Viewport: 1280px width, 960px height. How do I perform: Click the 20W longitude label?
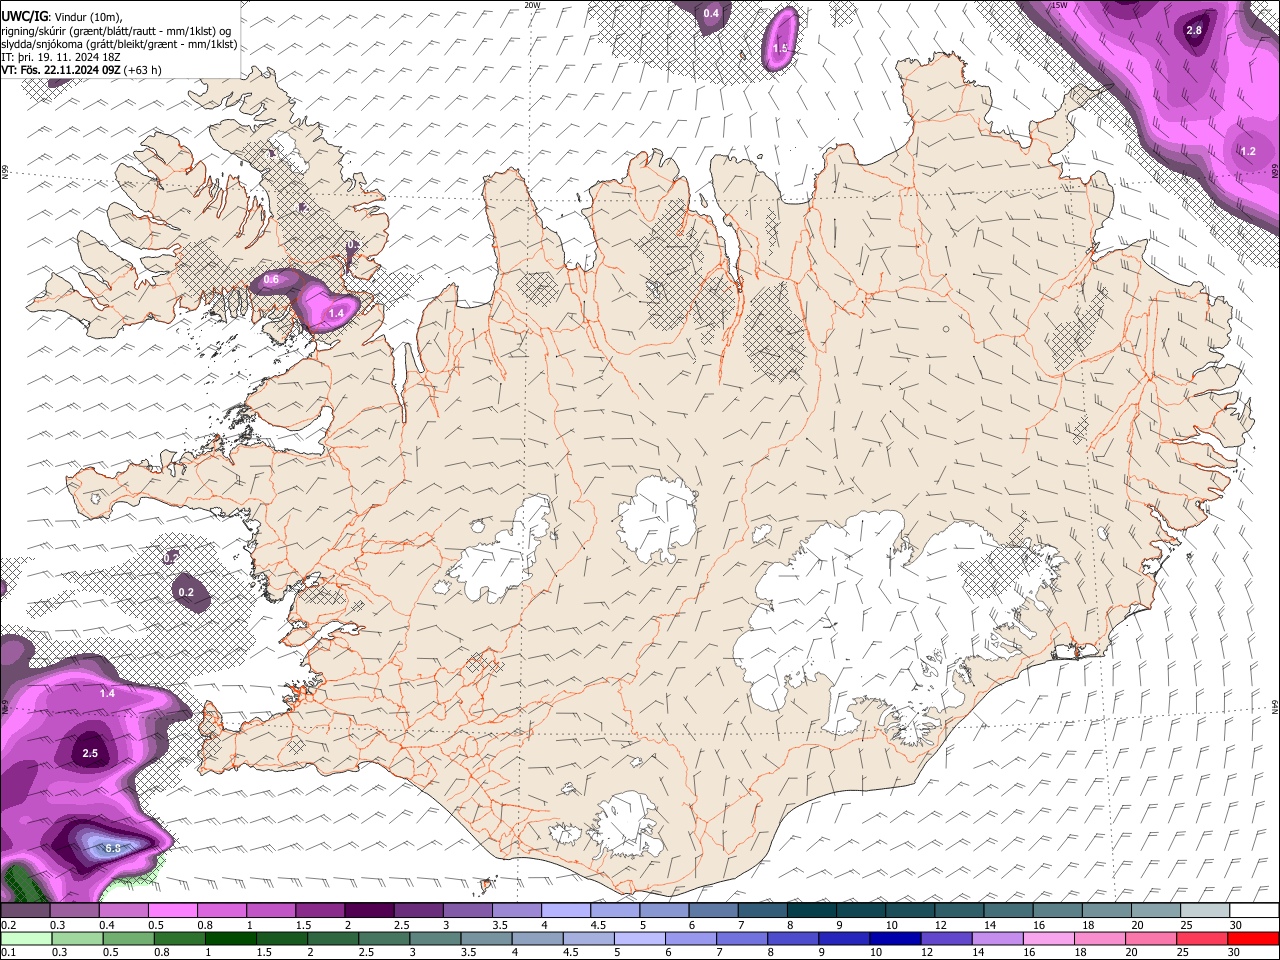[532, 5]
